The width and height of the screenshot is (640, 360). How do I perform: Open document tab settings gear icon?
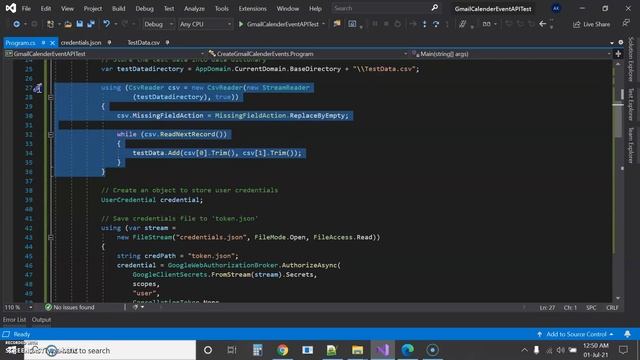[621, 42]
